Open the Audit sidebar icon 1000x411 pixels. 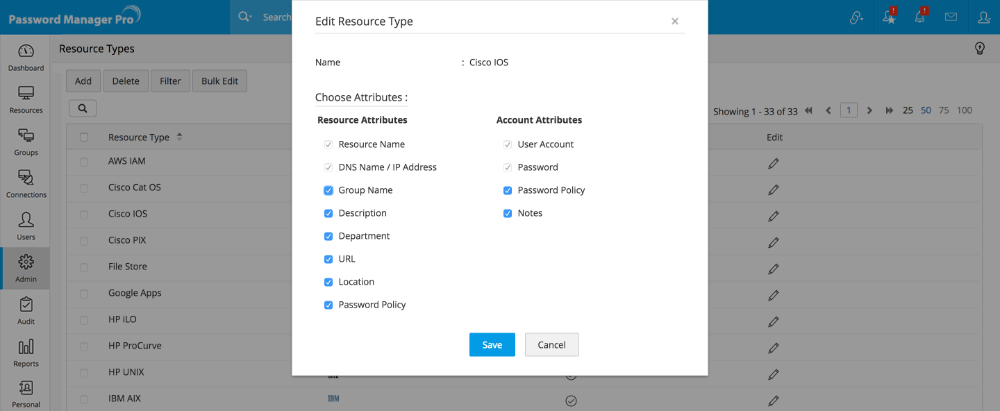[26, 310]
